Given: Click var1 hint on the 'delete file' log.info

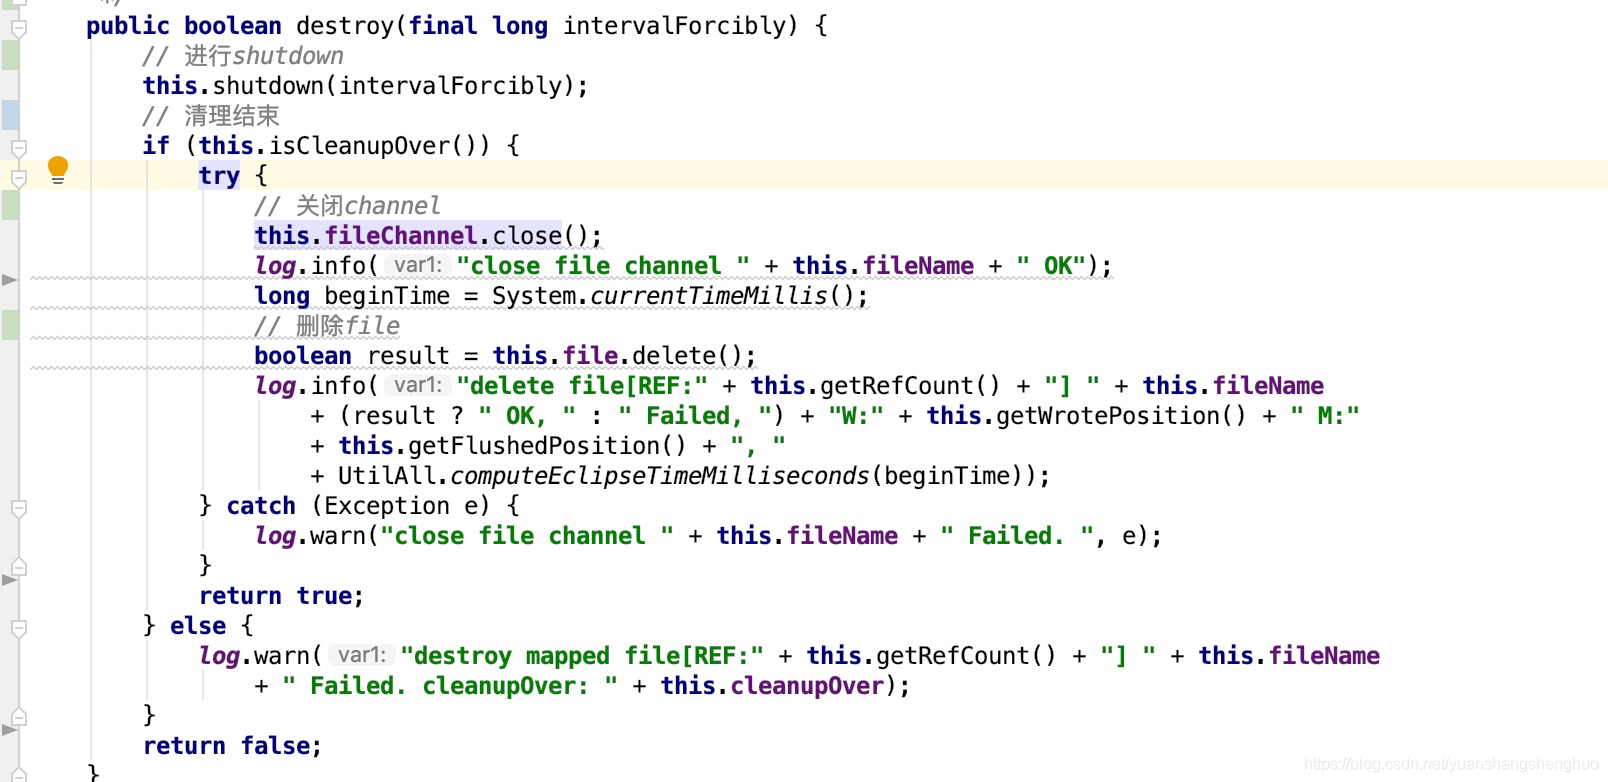Looking at the screenshot, I should [417, 385].
